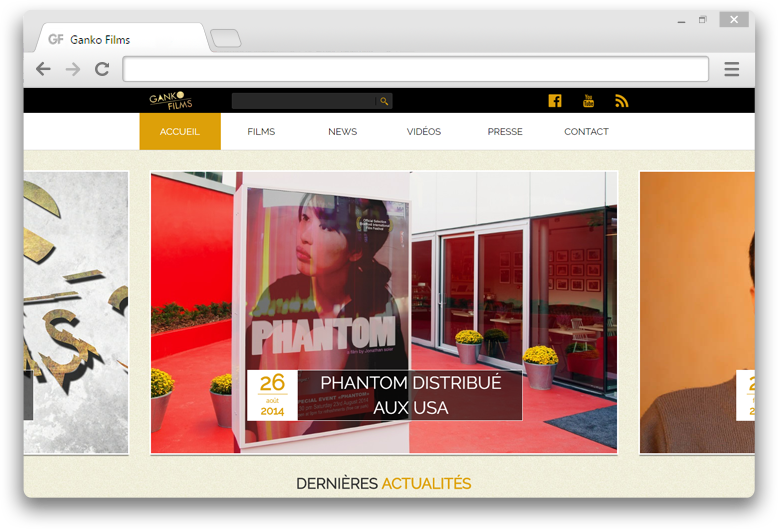The image size is (778, 529).
Task: Open the Ganko Films Facebook page icon
Action: tap(555, 101)
